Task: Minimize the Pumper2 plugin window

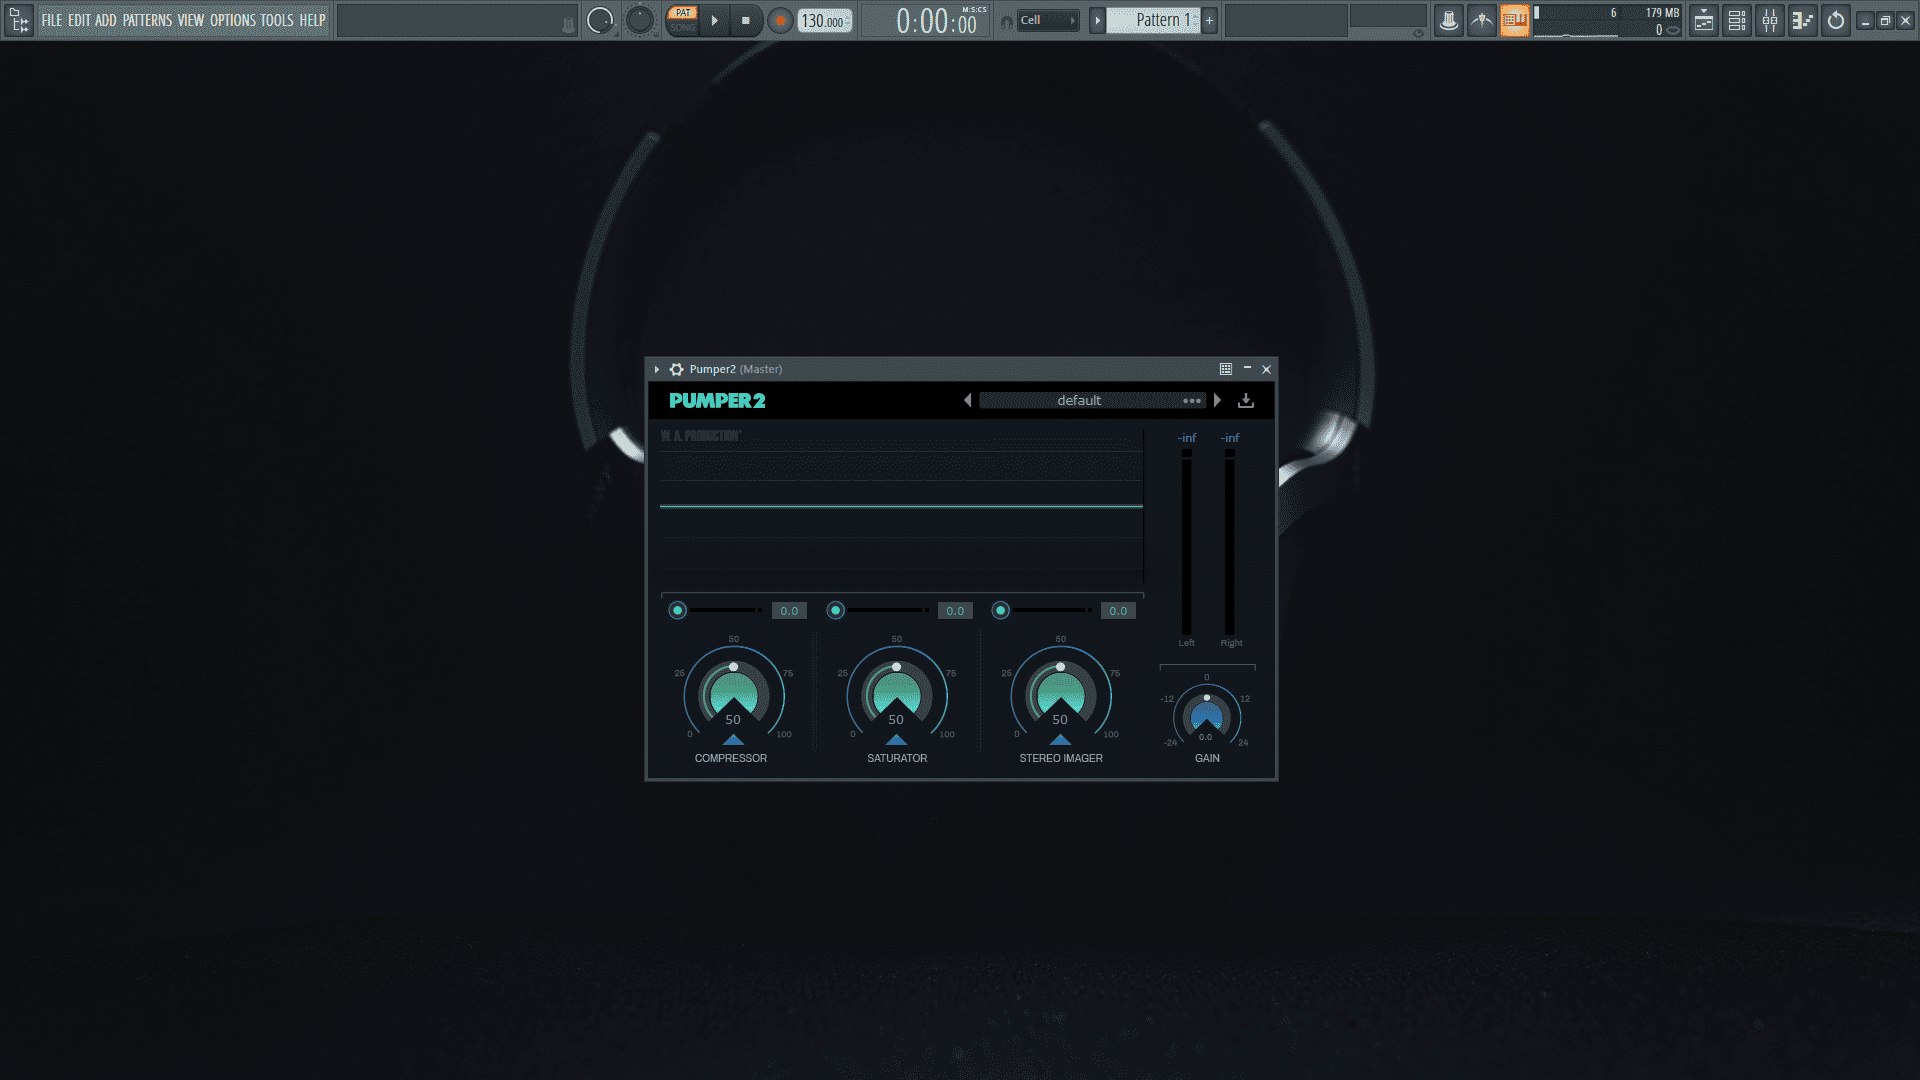Action: point(1247,369)
